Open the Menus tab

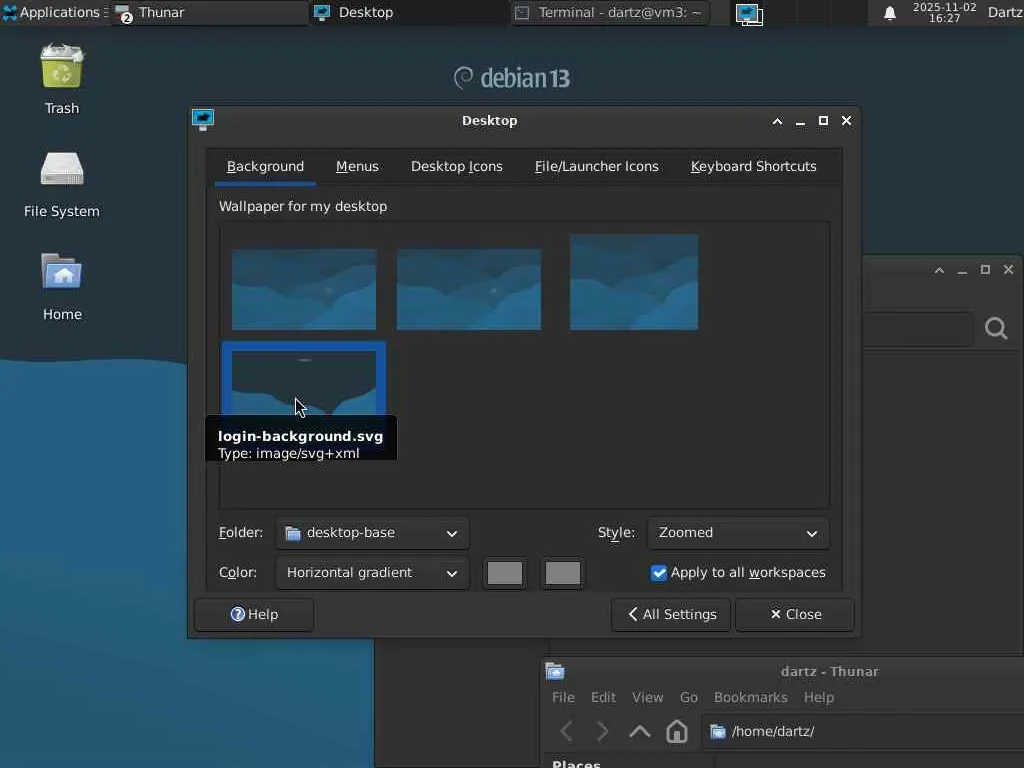[x=357, y=167]
